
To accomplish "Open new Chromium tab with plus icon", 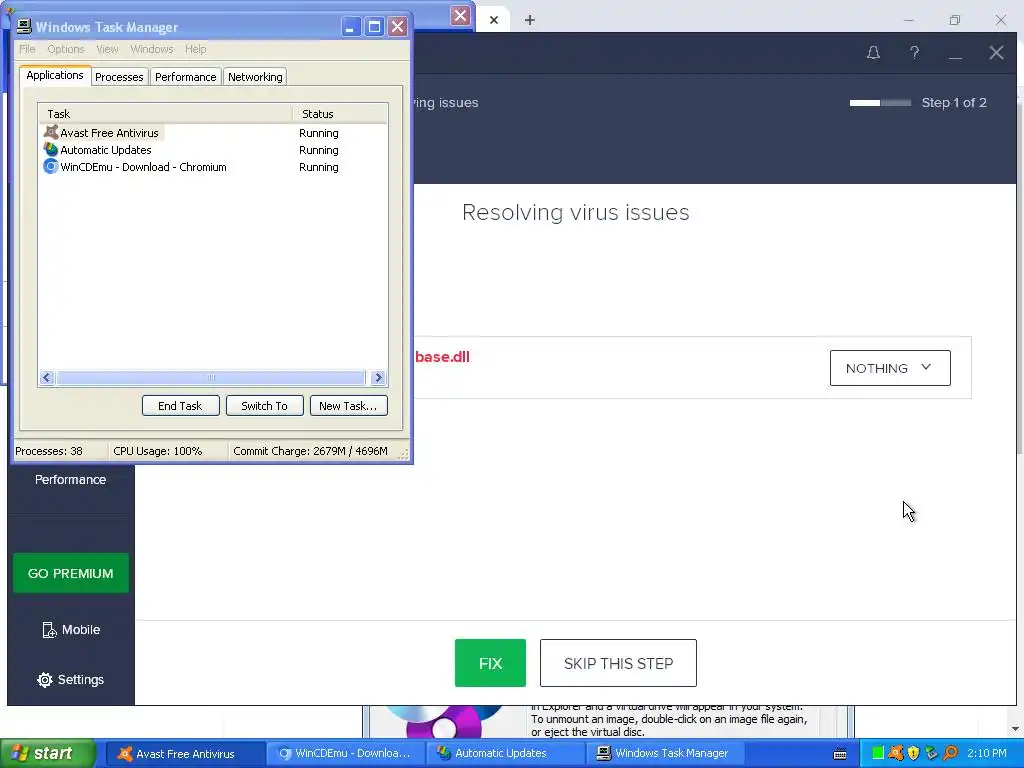I will point(530,20).
